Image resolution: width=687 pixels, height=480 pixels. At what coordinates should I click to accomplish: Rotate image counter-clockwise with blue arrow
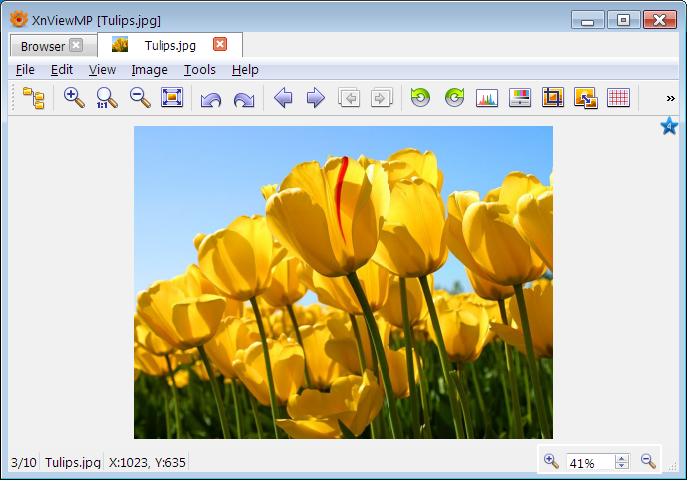(210, 99)
